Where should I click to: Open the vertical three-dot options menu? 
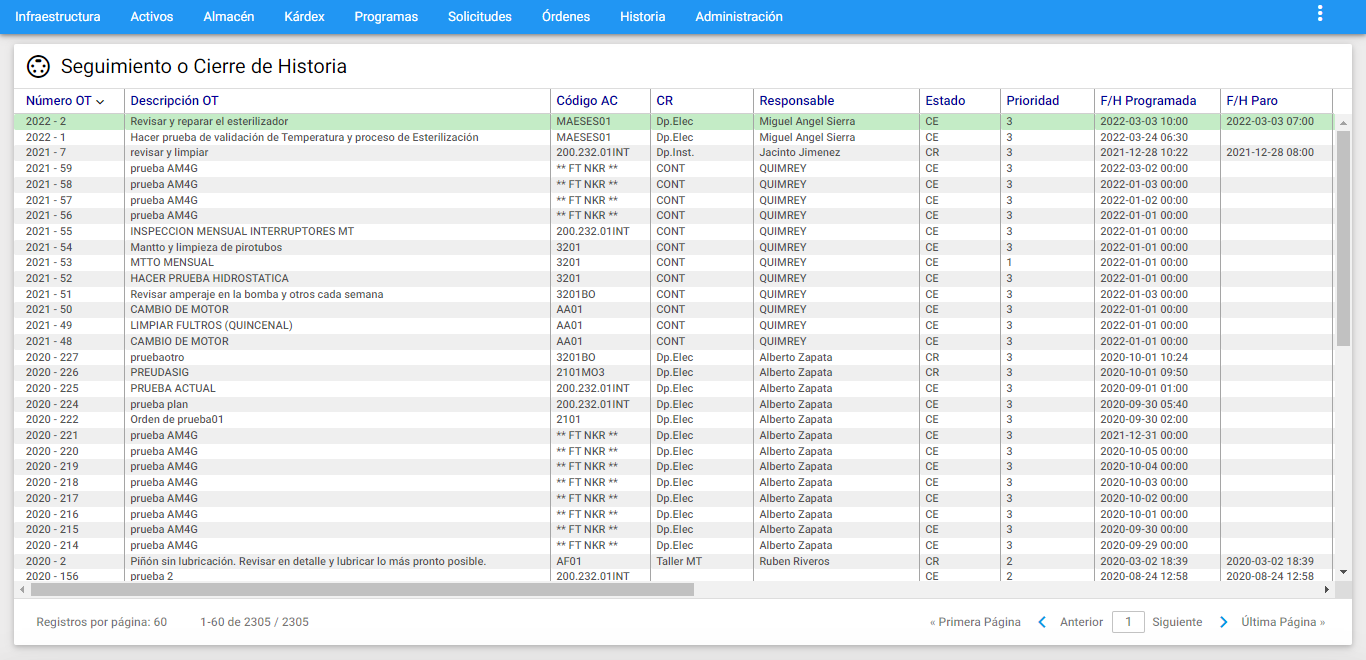pos(1320,14)
